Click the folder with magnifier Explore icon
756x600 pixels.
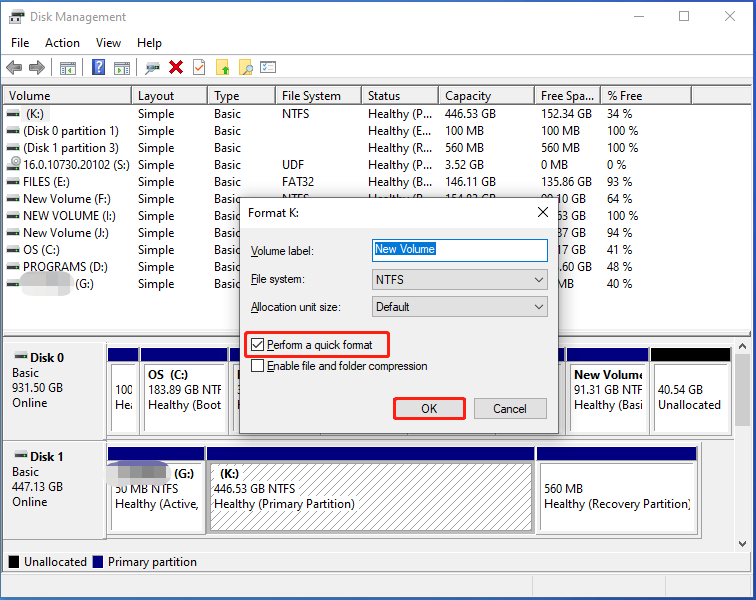246,67
